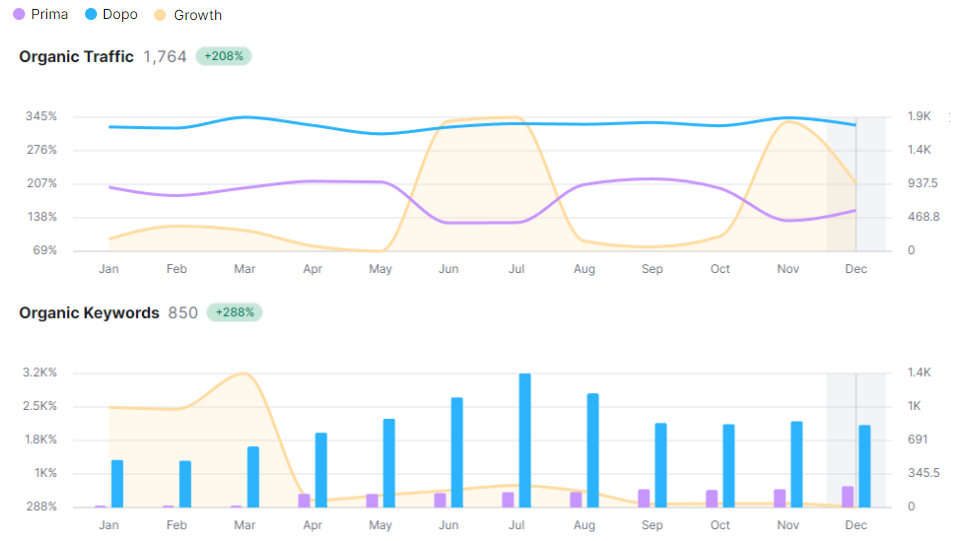
Task: Click the blue Dopo bar for June
Action: pos(457,452)
